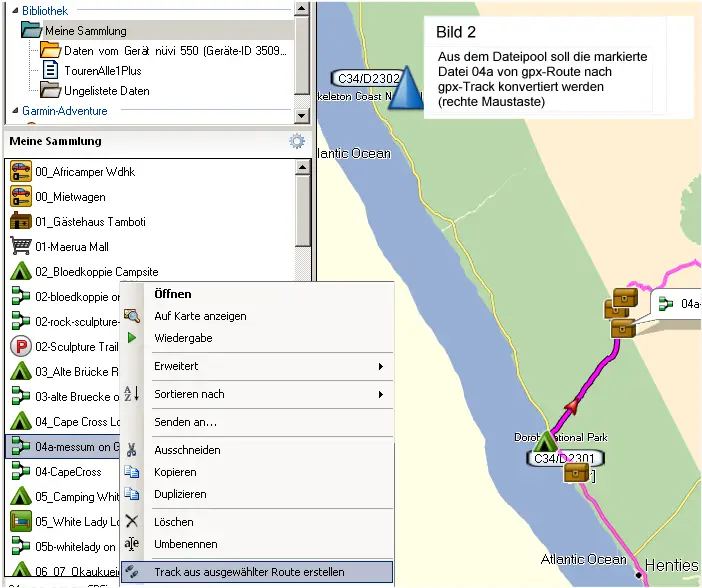Select Auf Karte anzeigen in context menu
Viewport: 702px width, 588px height.
[x=200, y=316]
